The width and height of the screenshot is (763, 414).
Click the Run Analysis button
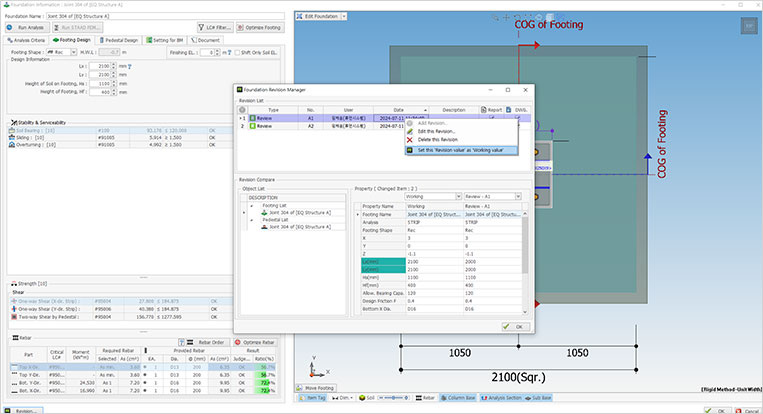[x=27, y=27]
